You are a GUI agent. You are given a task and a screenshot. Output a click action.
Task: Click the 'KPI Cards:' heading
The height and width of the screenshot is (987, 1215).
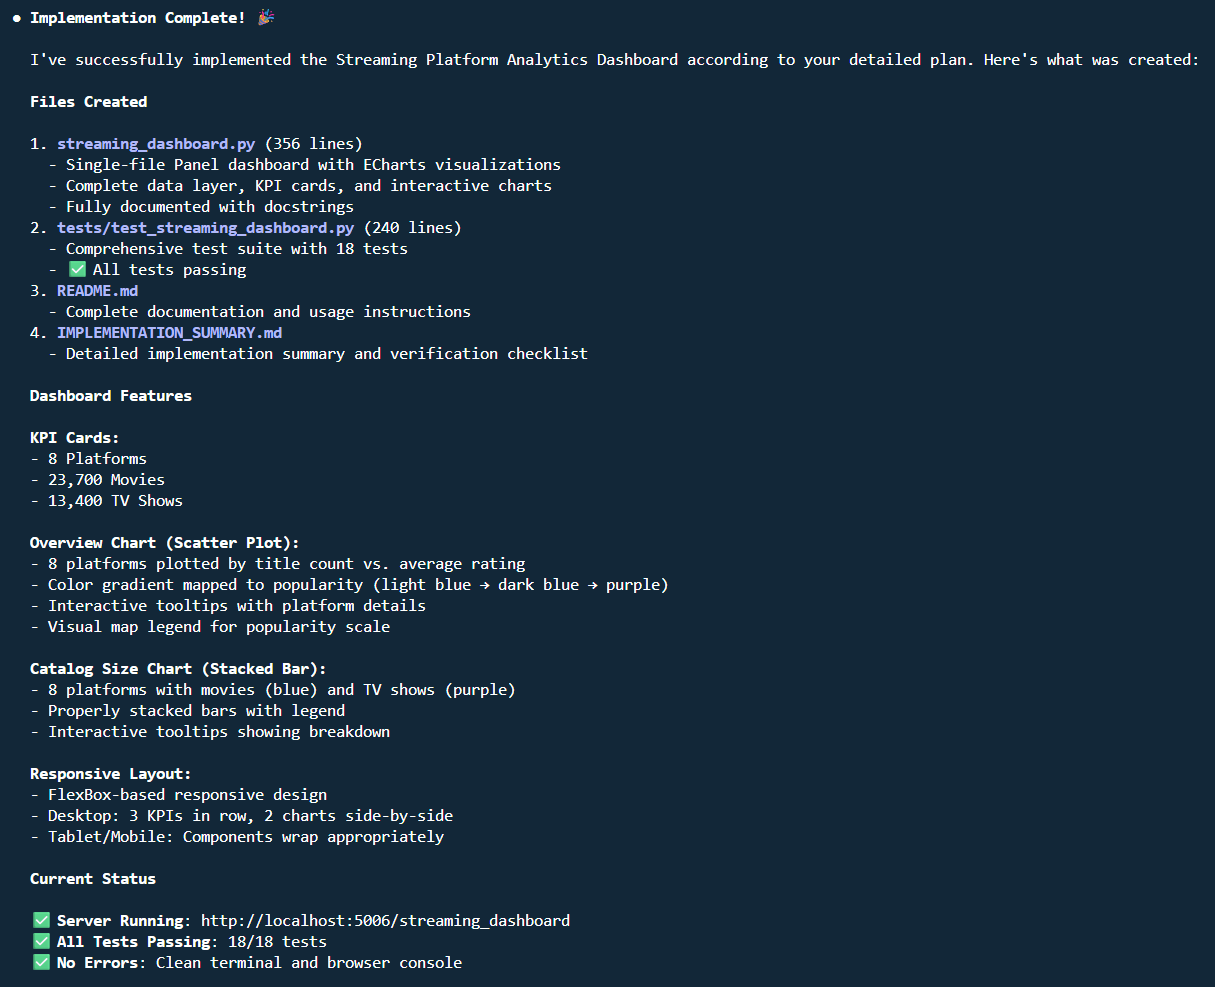coord(74,437)
